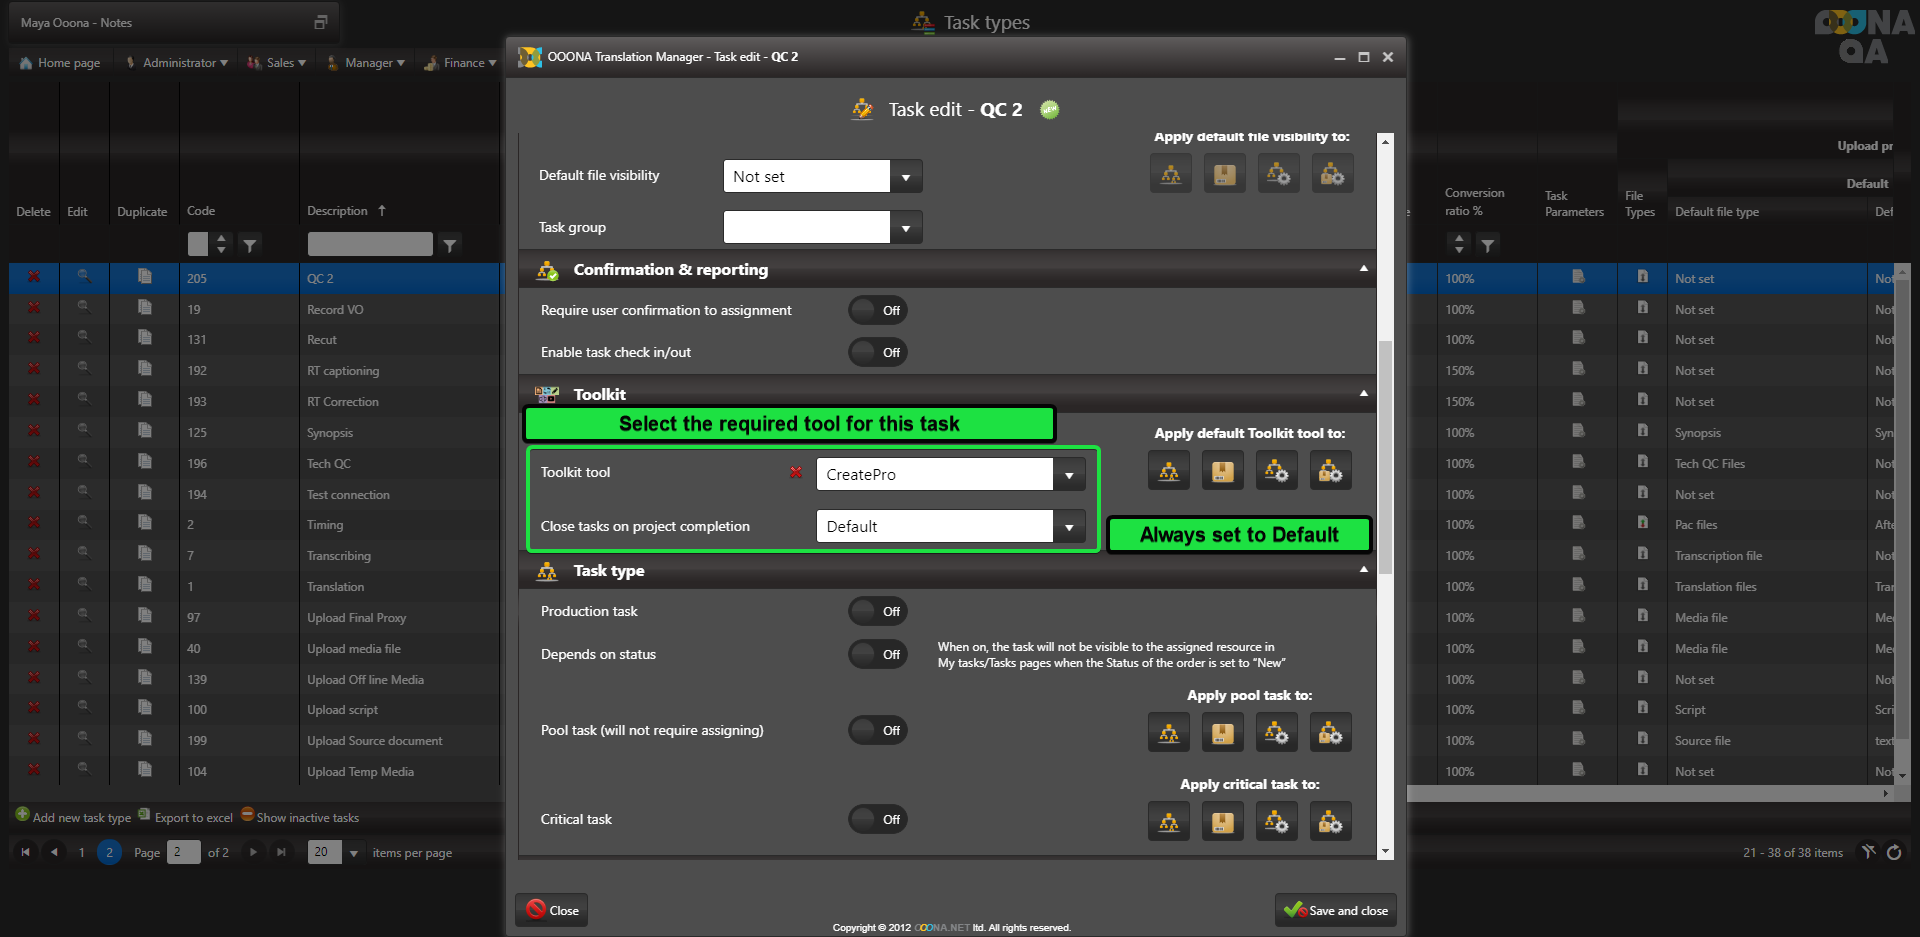Screen dimensions: 1920x937
Task: Click first apply-default icon for Toolkit tool
Action: (1168, 471)
